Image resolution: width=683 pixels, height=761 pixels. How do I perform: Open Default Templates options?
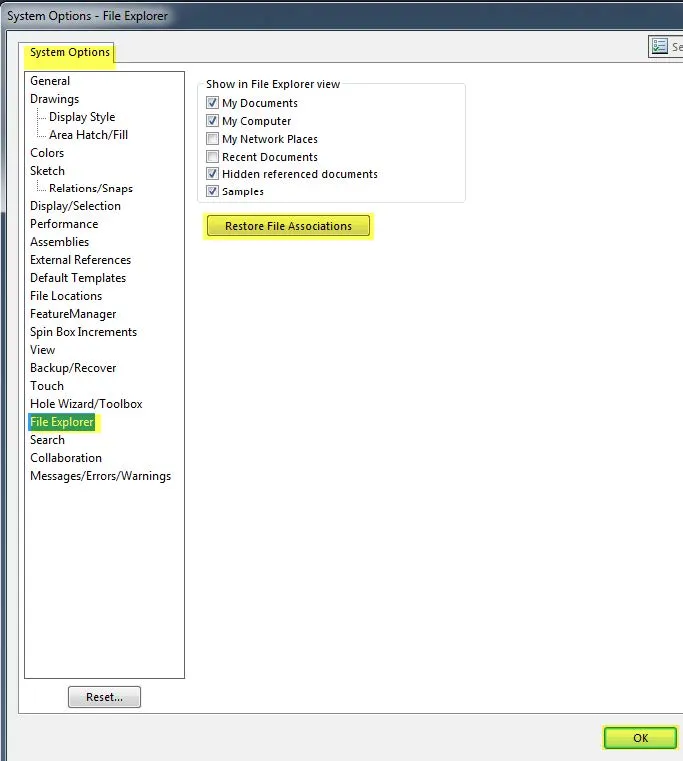78,278
